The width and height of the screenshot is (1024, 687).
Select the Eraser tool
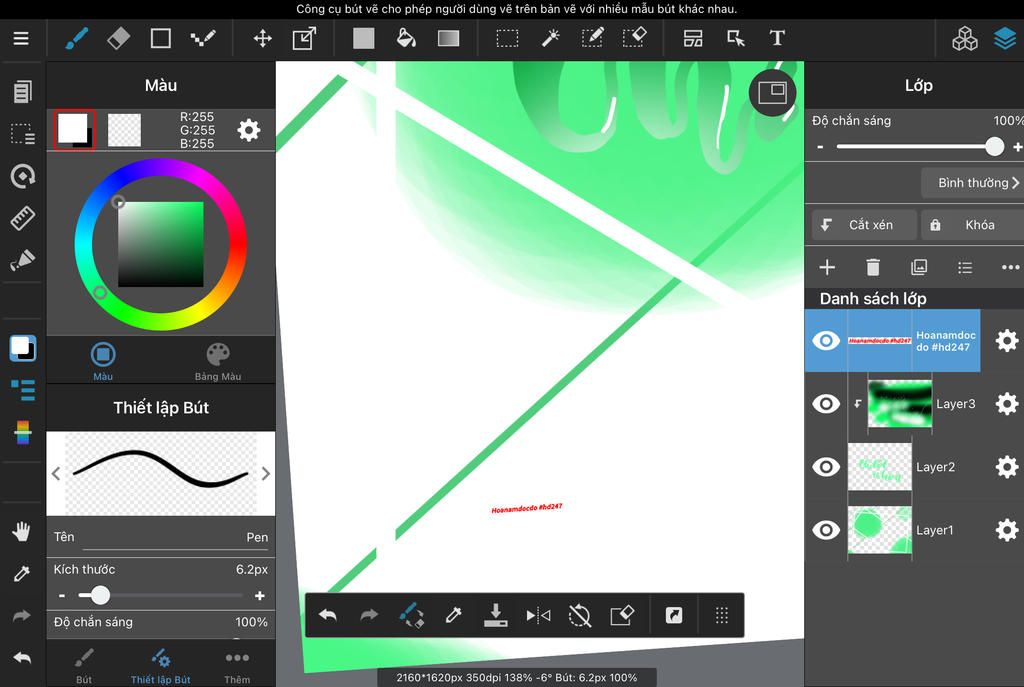tap(118, 38)
